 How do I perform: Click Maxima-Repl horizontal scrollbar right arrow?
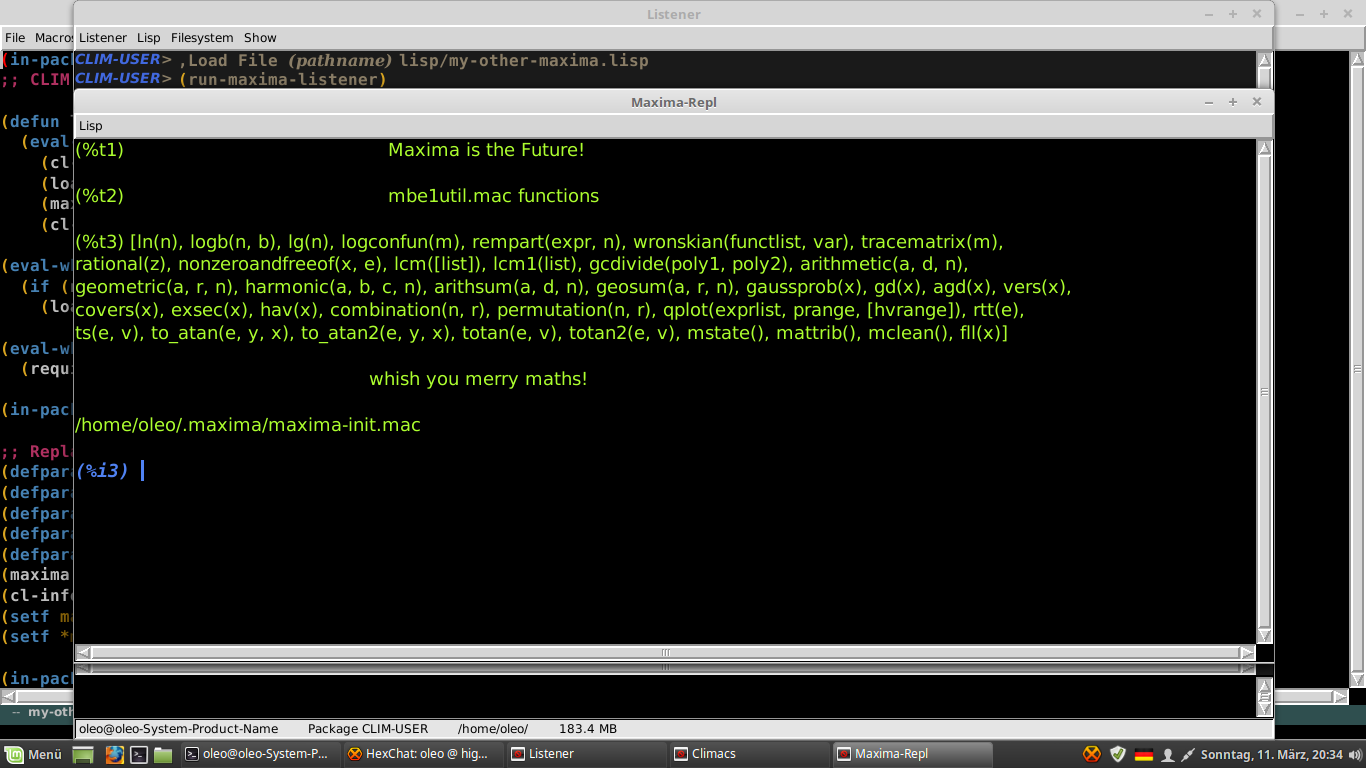1247,653
